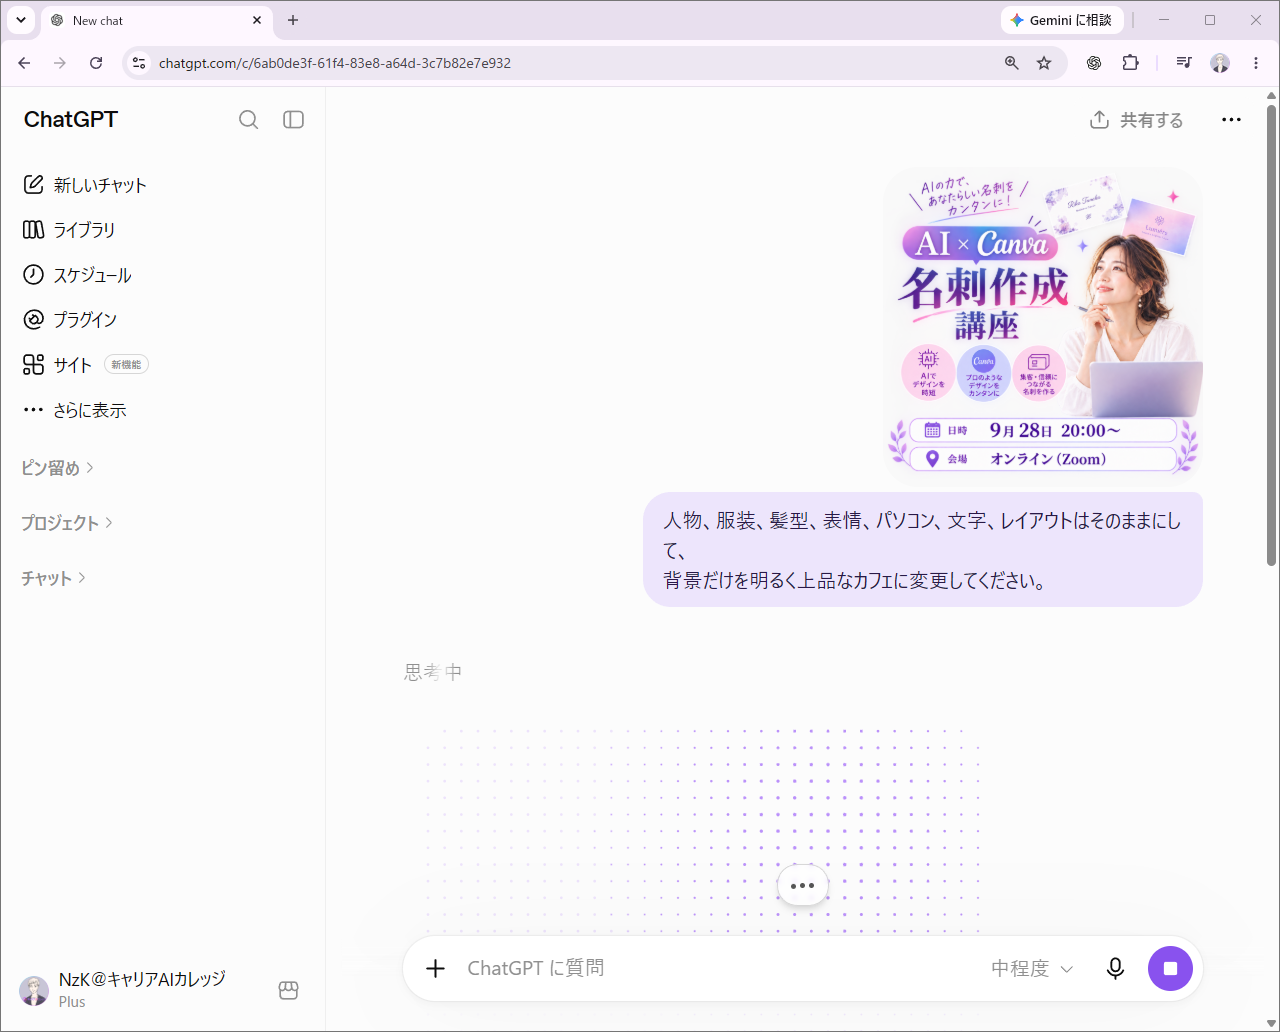Open スケジュール in the sidebar
The image size is (1280, 1032).
[x=77, y=275]
